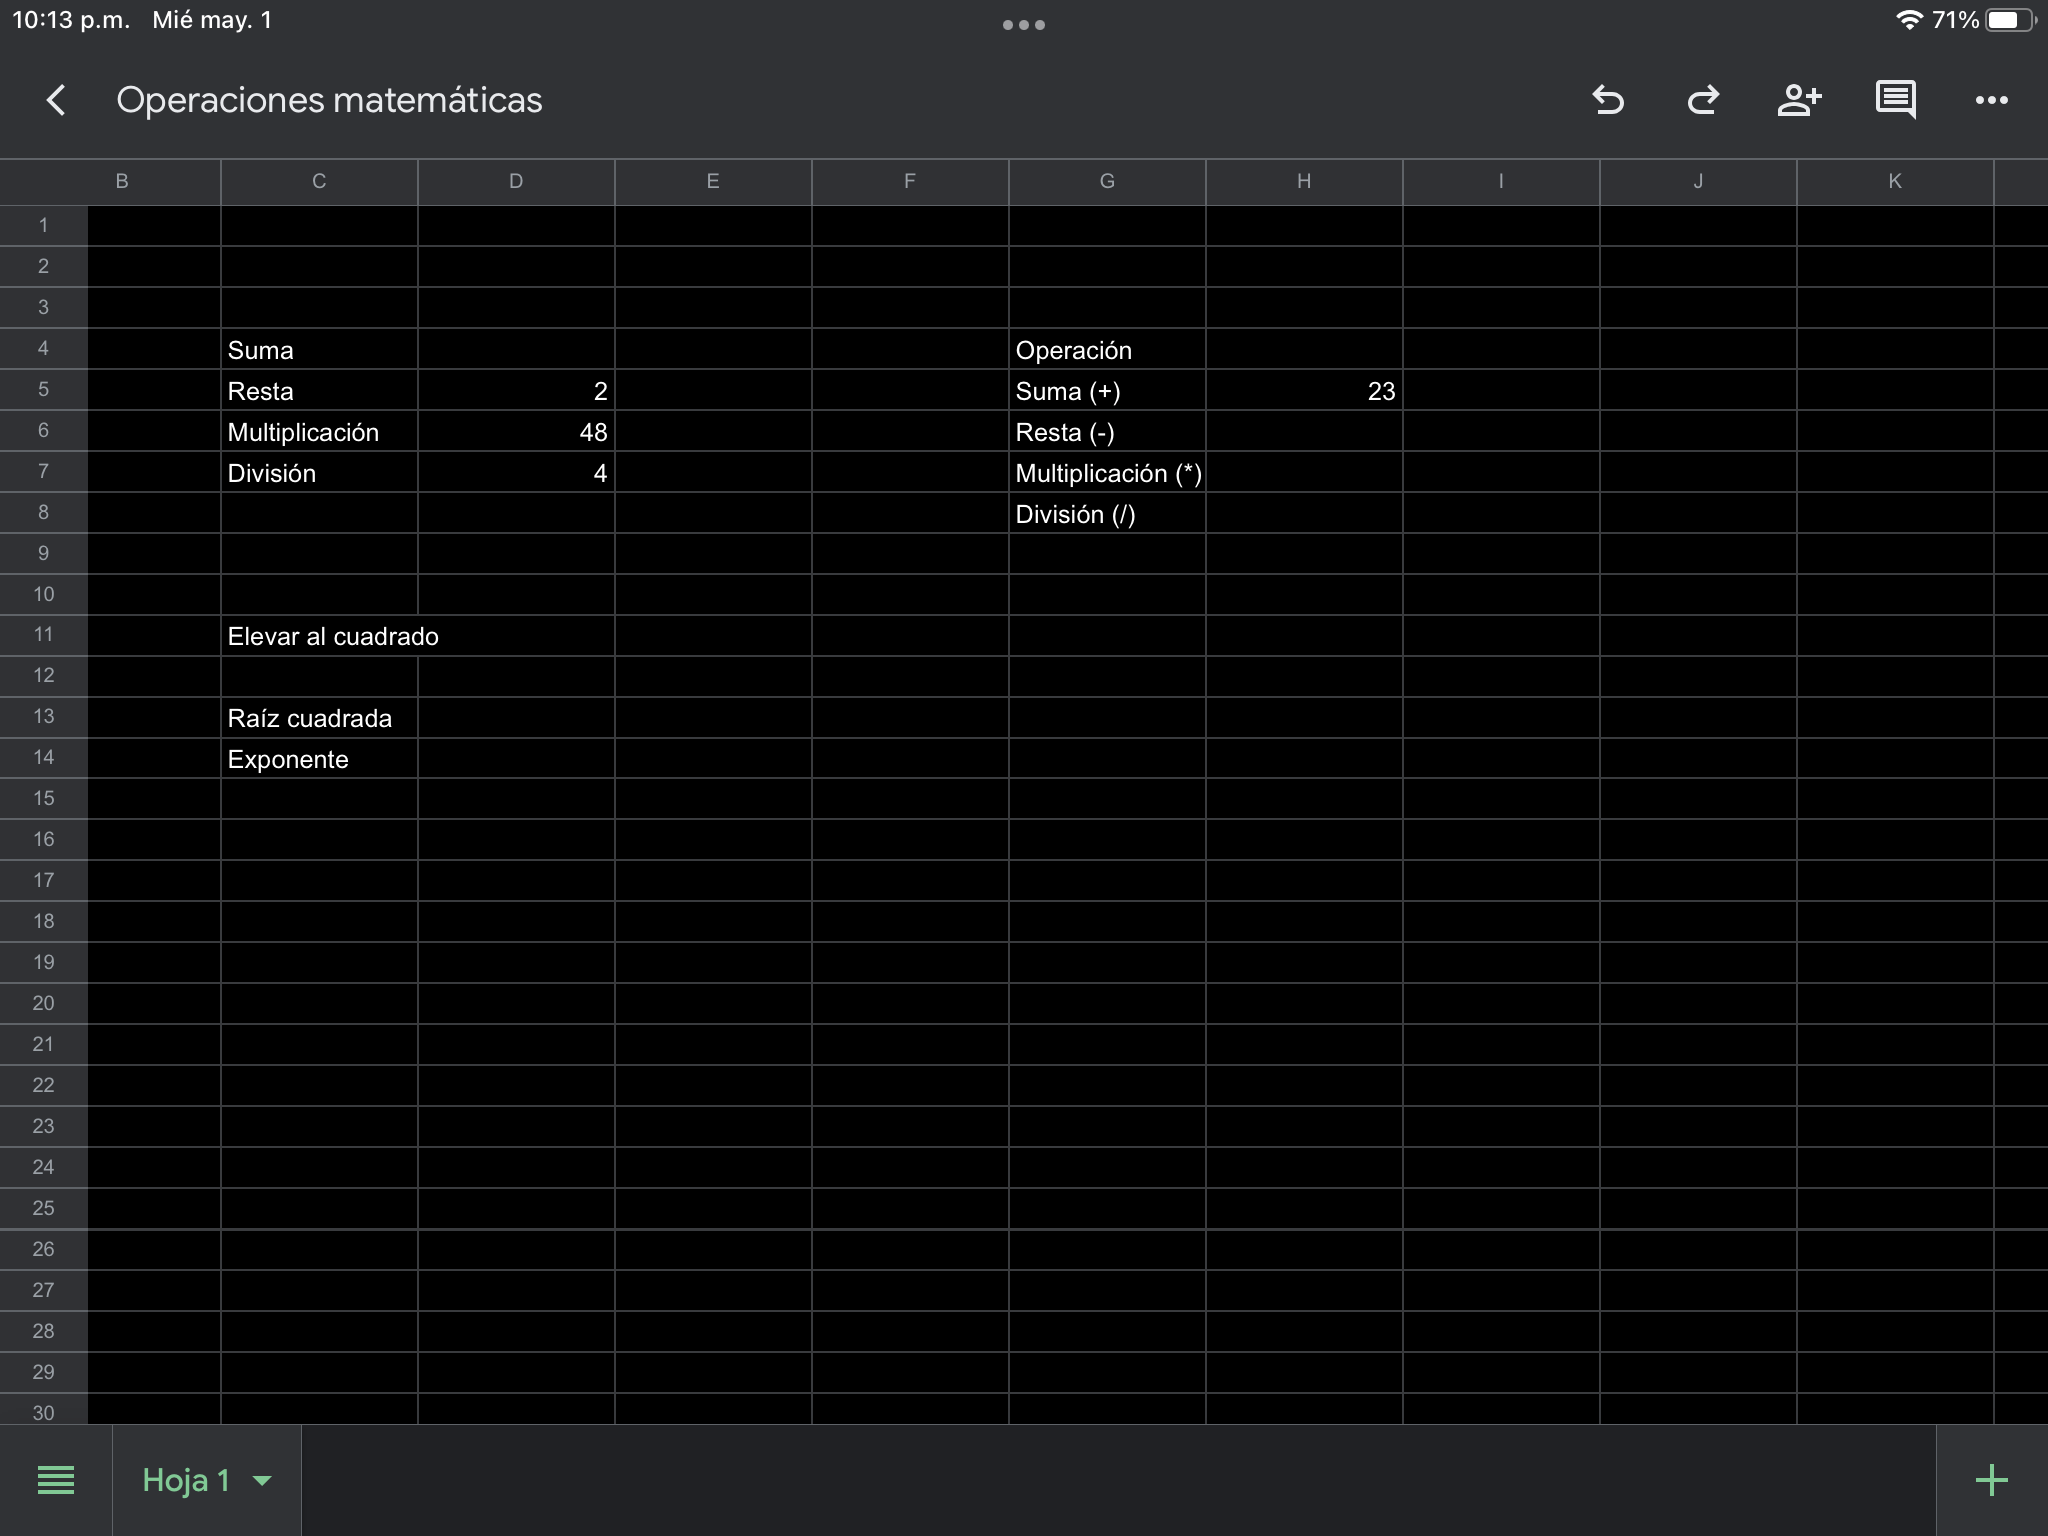
Task: Select the 'Elevar al cuadrado' cell
Action: [x=319, y=636]
